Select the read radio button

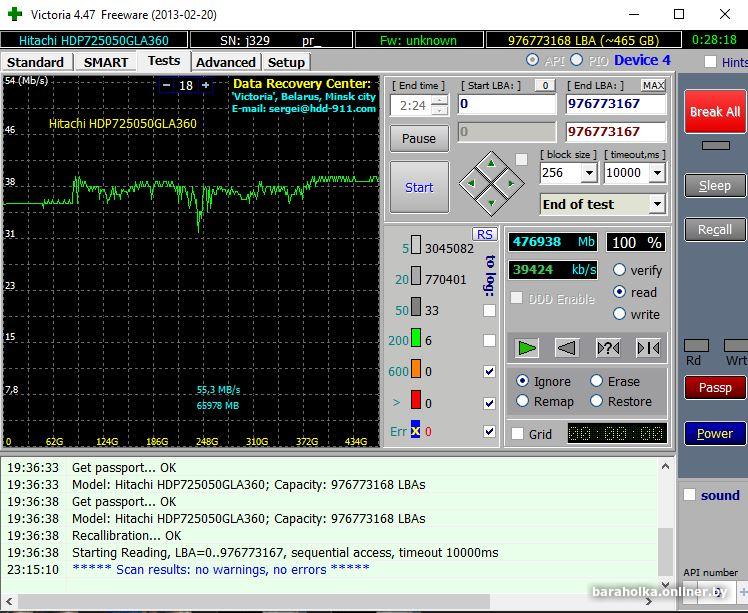pyautogui.click(x=619, y=291)
